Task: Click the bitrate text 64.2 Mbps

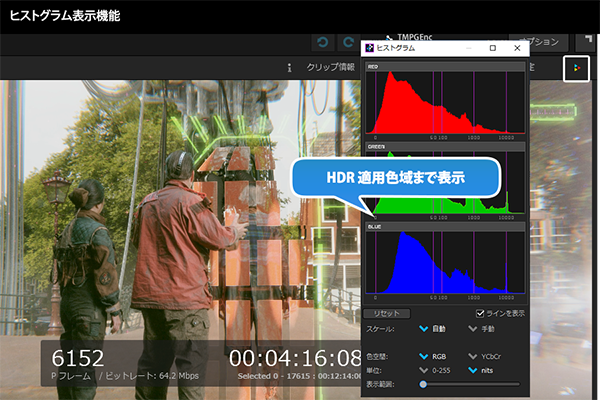Action: click(178, 376)
